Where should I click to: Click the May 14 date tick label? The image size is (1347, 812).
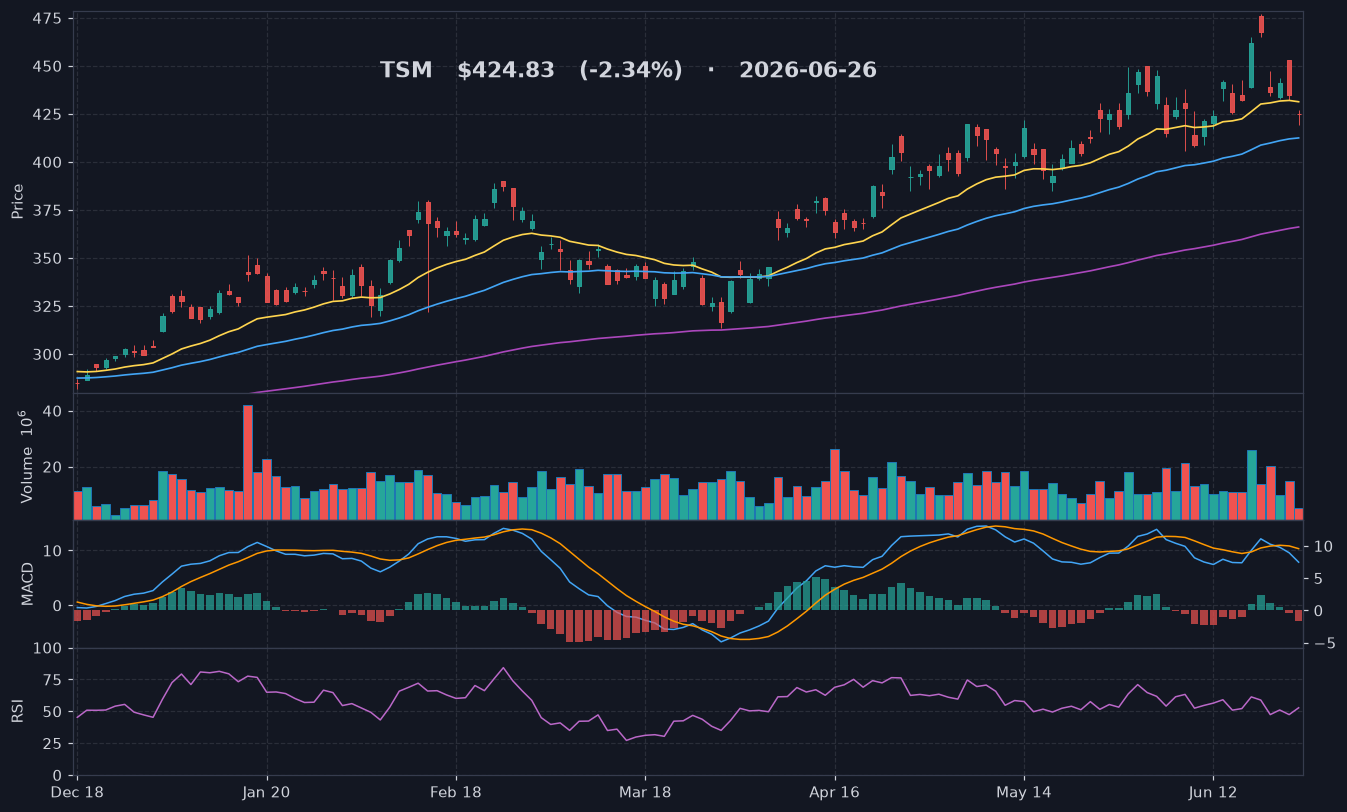[1024, 792]
